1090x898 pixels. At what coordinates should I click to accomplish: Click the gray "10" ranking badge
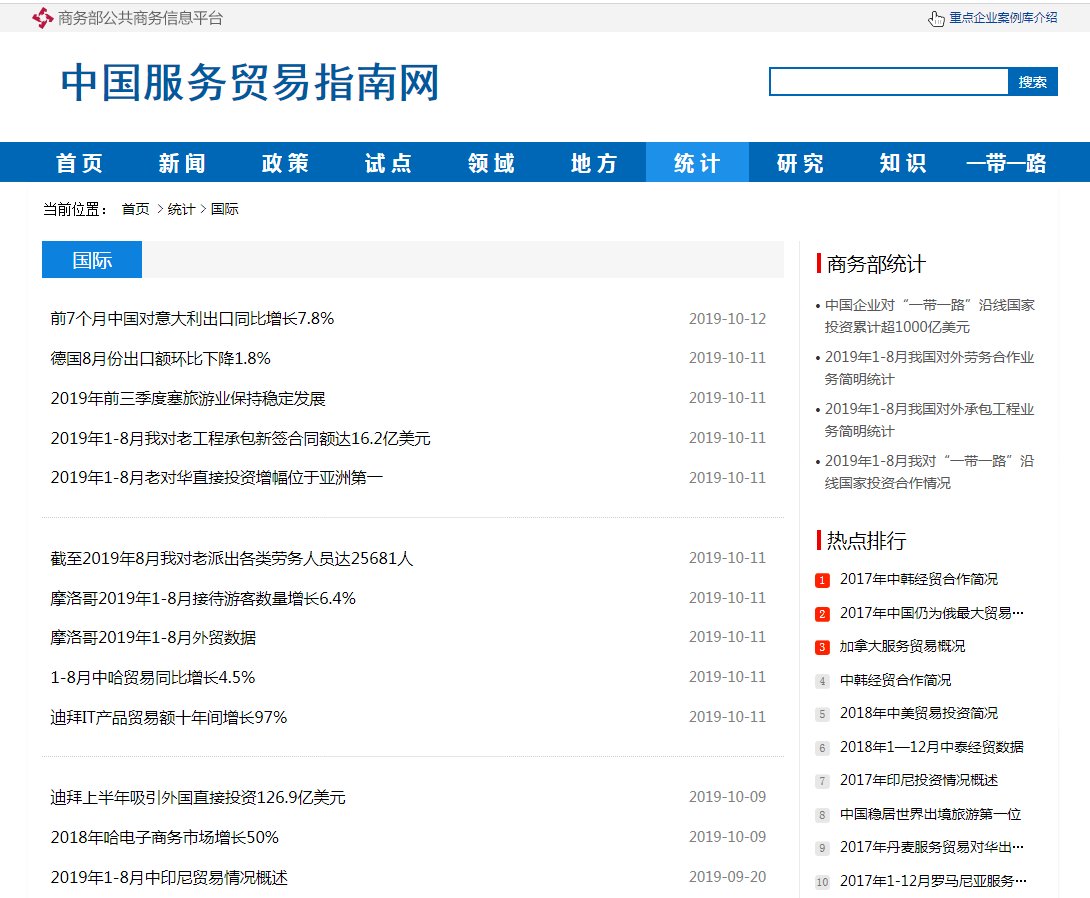(823, 881)
